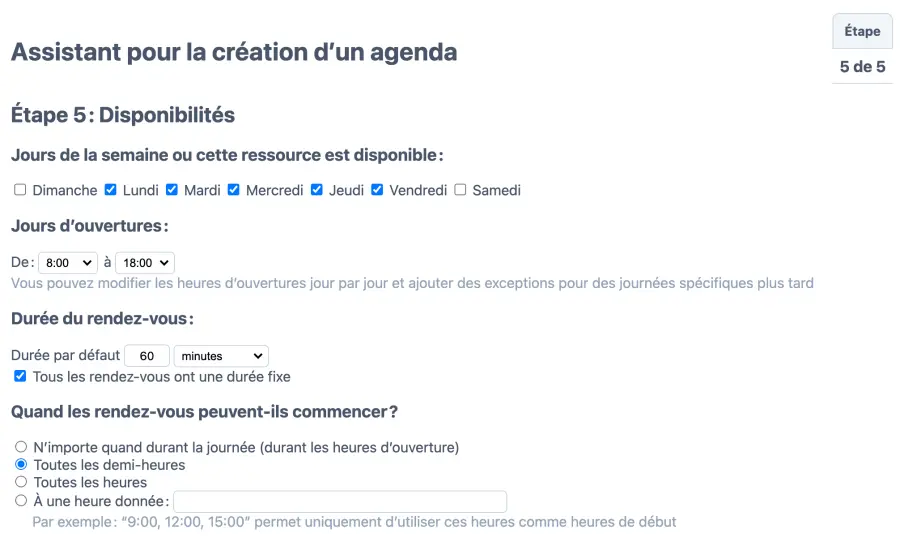Click the Étape step indicator tab
The height and width of the screenshot is (542, 900).
click(x=862, y=32)
